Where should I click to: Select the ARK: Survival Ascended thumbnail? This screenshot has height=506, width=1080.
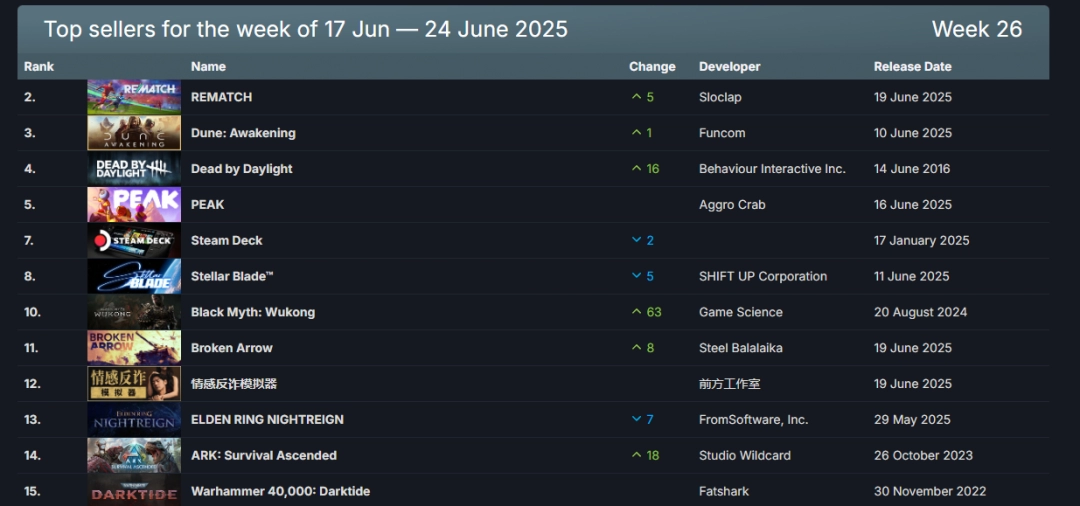tap(134, 456)
